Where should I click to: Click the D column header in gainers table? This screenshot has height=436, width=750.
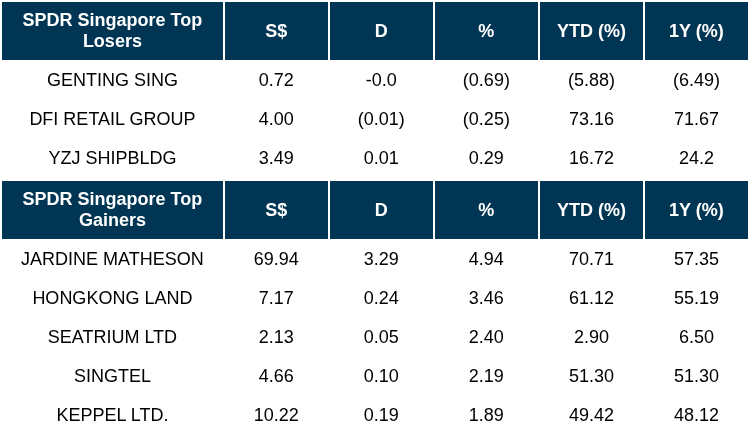coord(381,210)
